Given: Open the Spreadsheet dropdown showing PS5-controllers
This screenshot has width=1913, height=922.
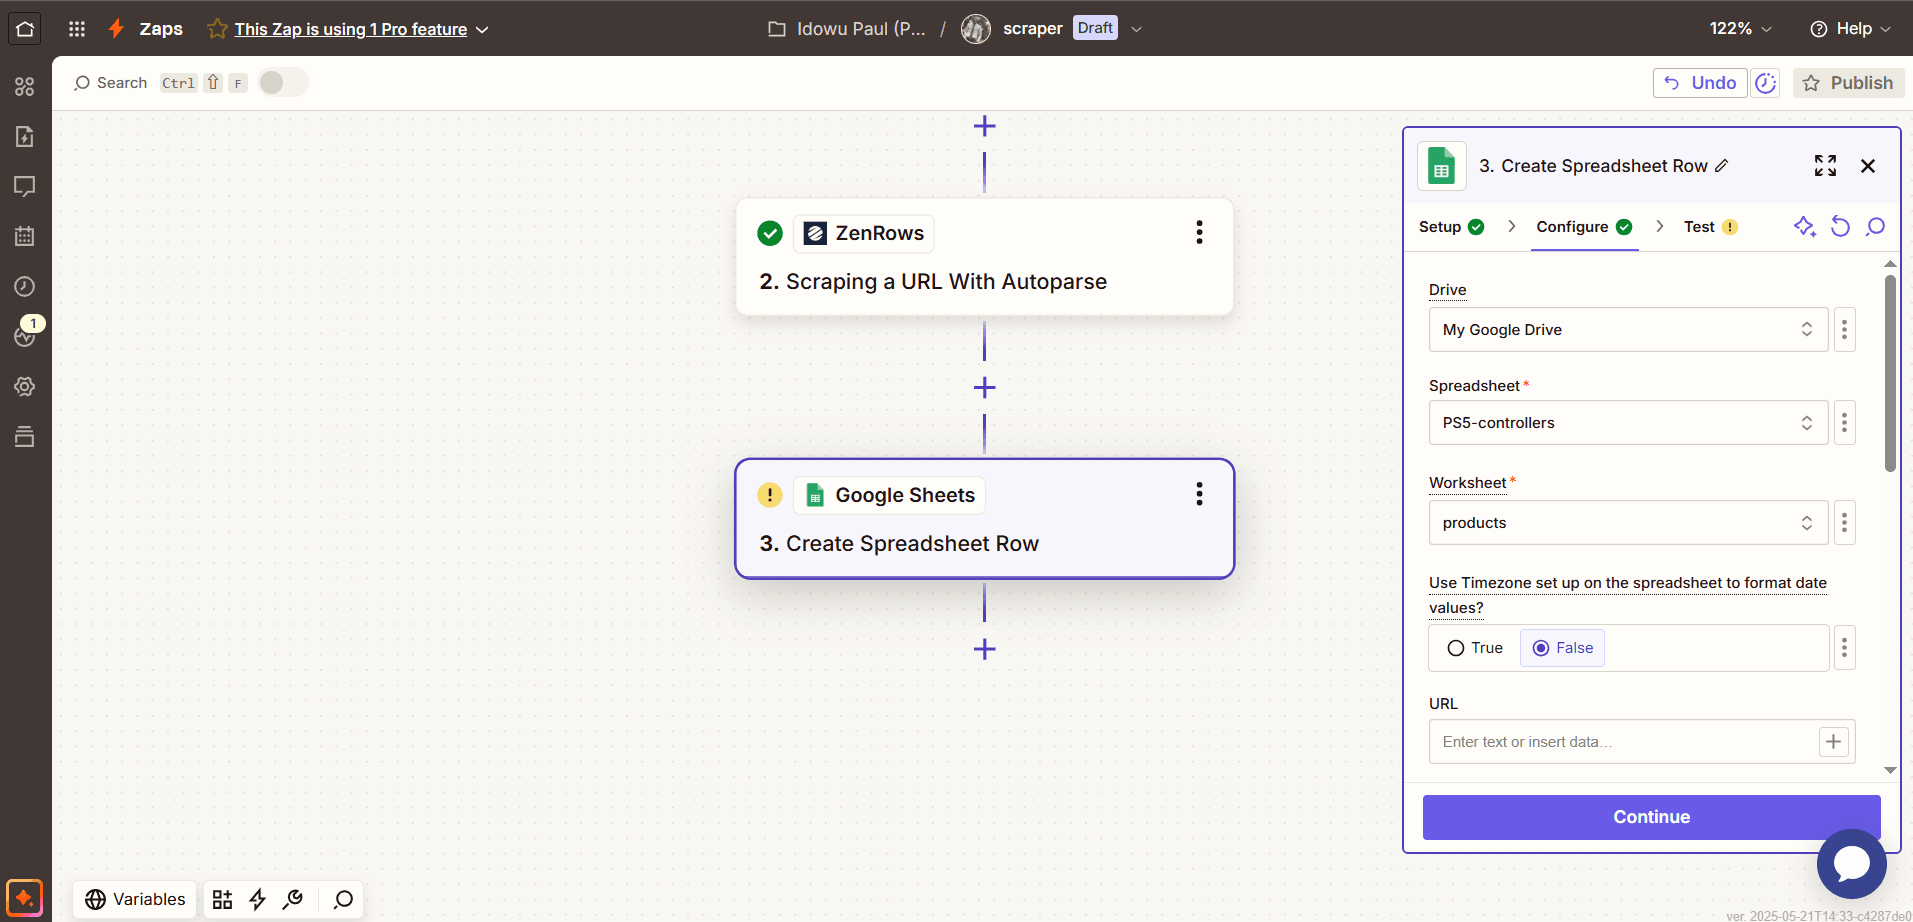Looking at the screenshot, I should tap(1628, 423).
